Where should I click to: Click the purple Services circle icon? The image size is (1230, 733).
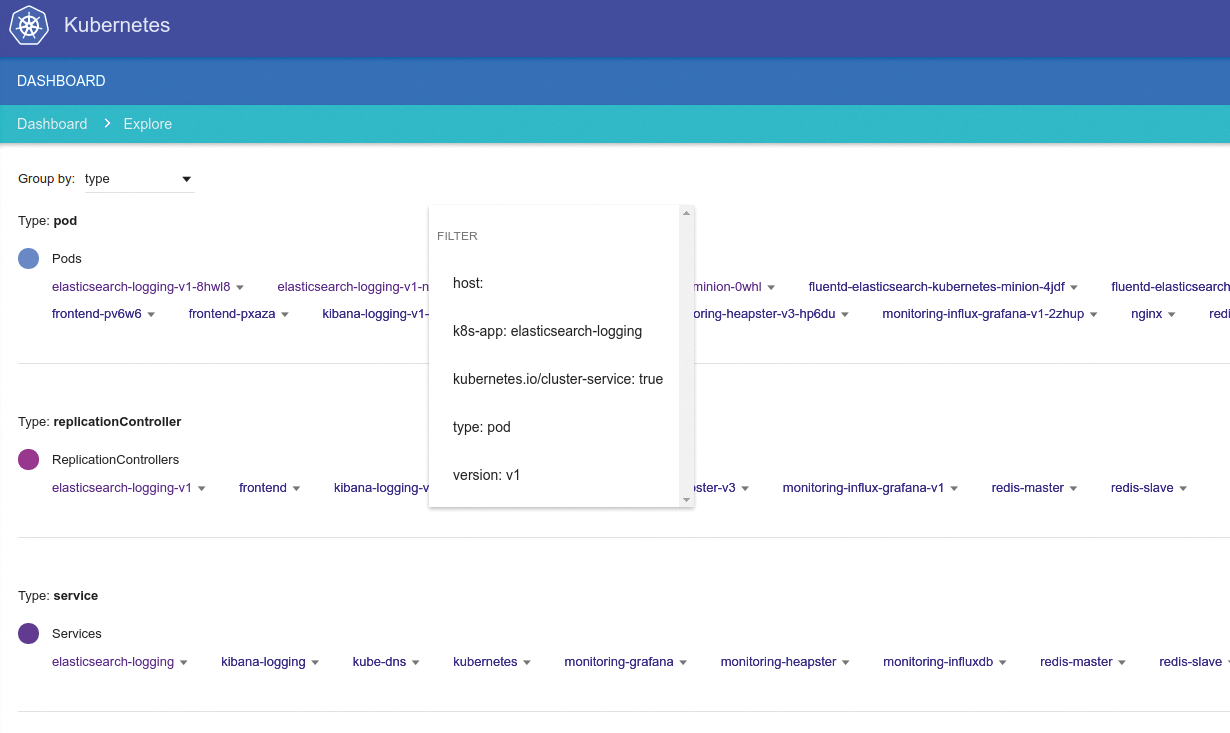tap(29, 634)
